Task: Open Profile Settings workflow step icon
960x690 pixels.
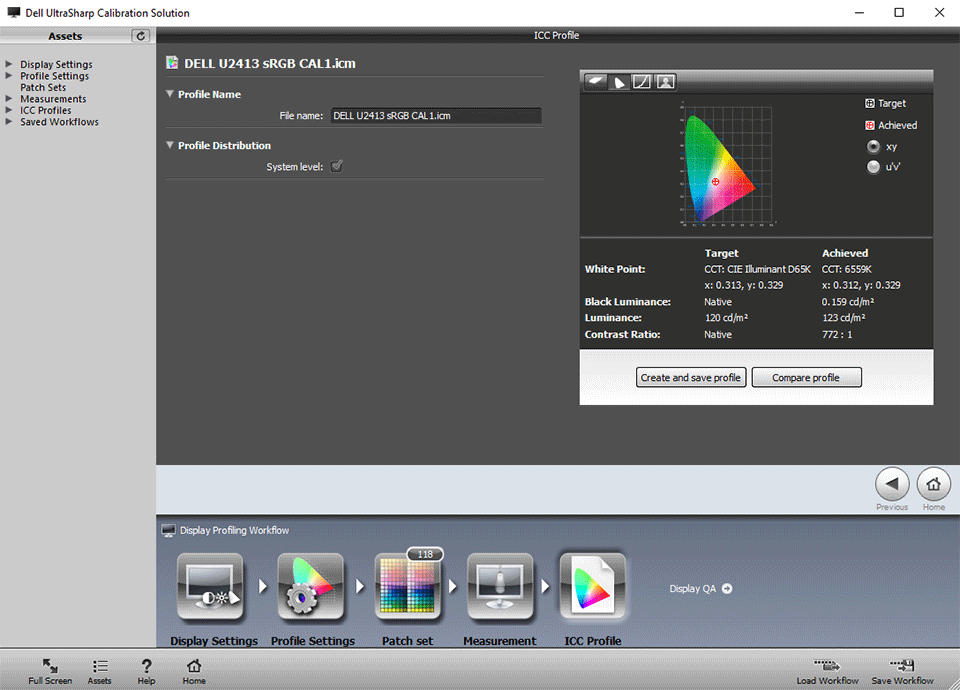Action: tap(310, 587)
